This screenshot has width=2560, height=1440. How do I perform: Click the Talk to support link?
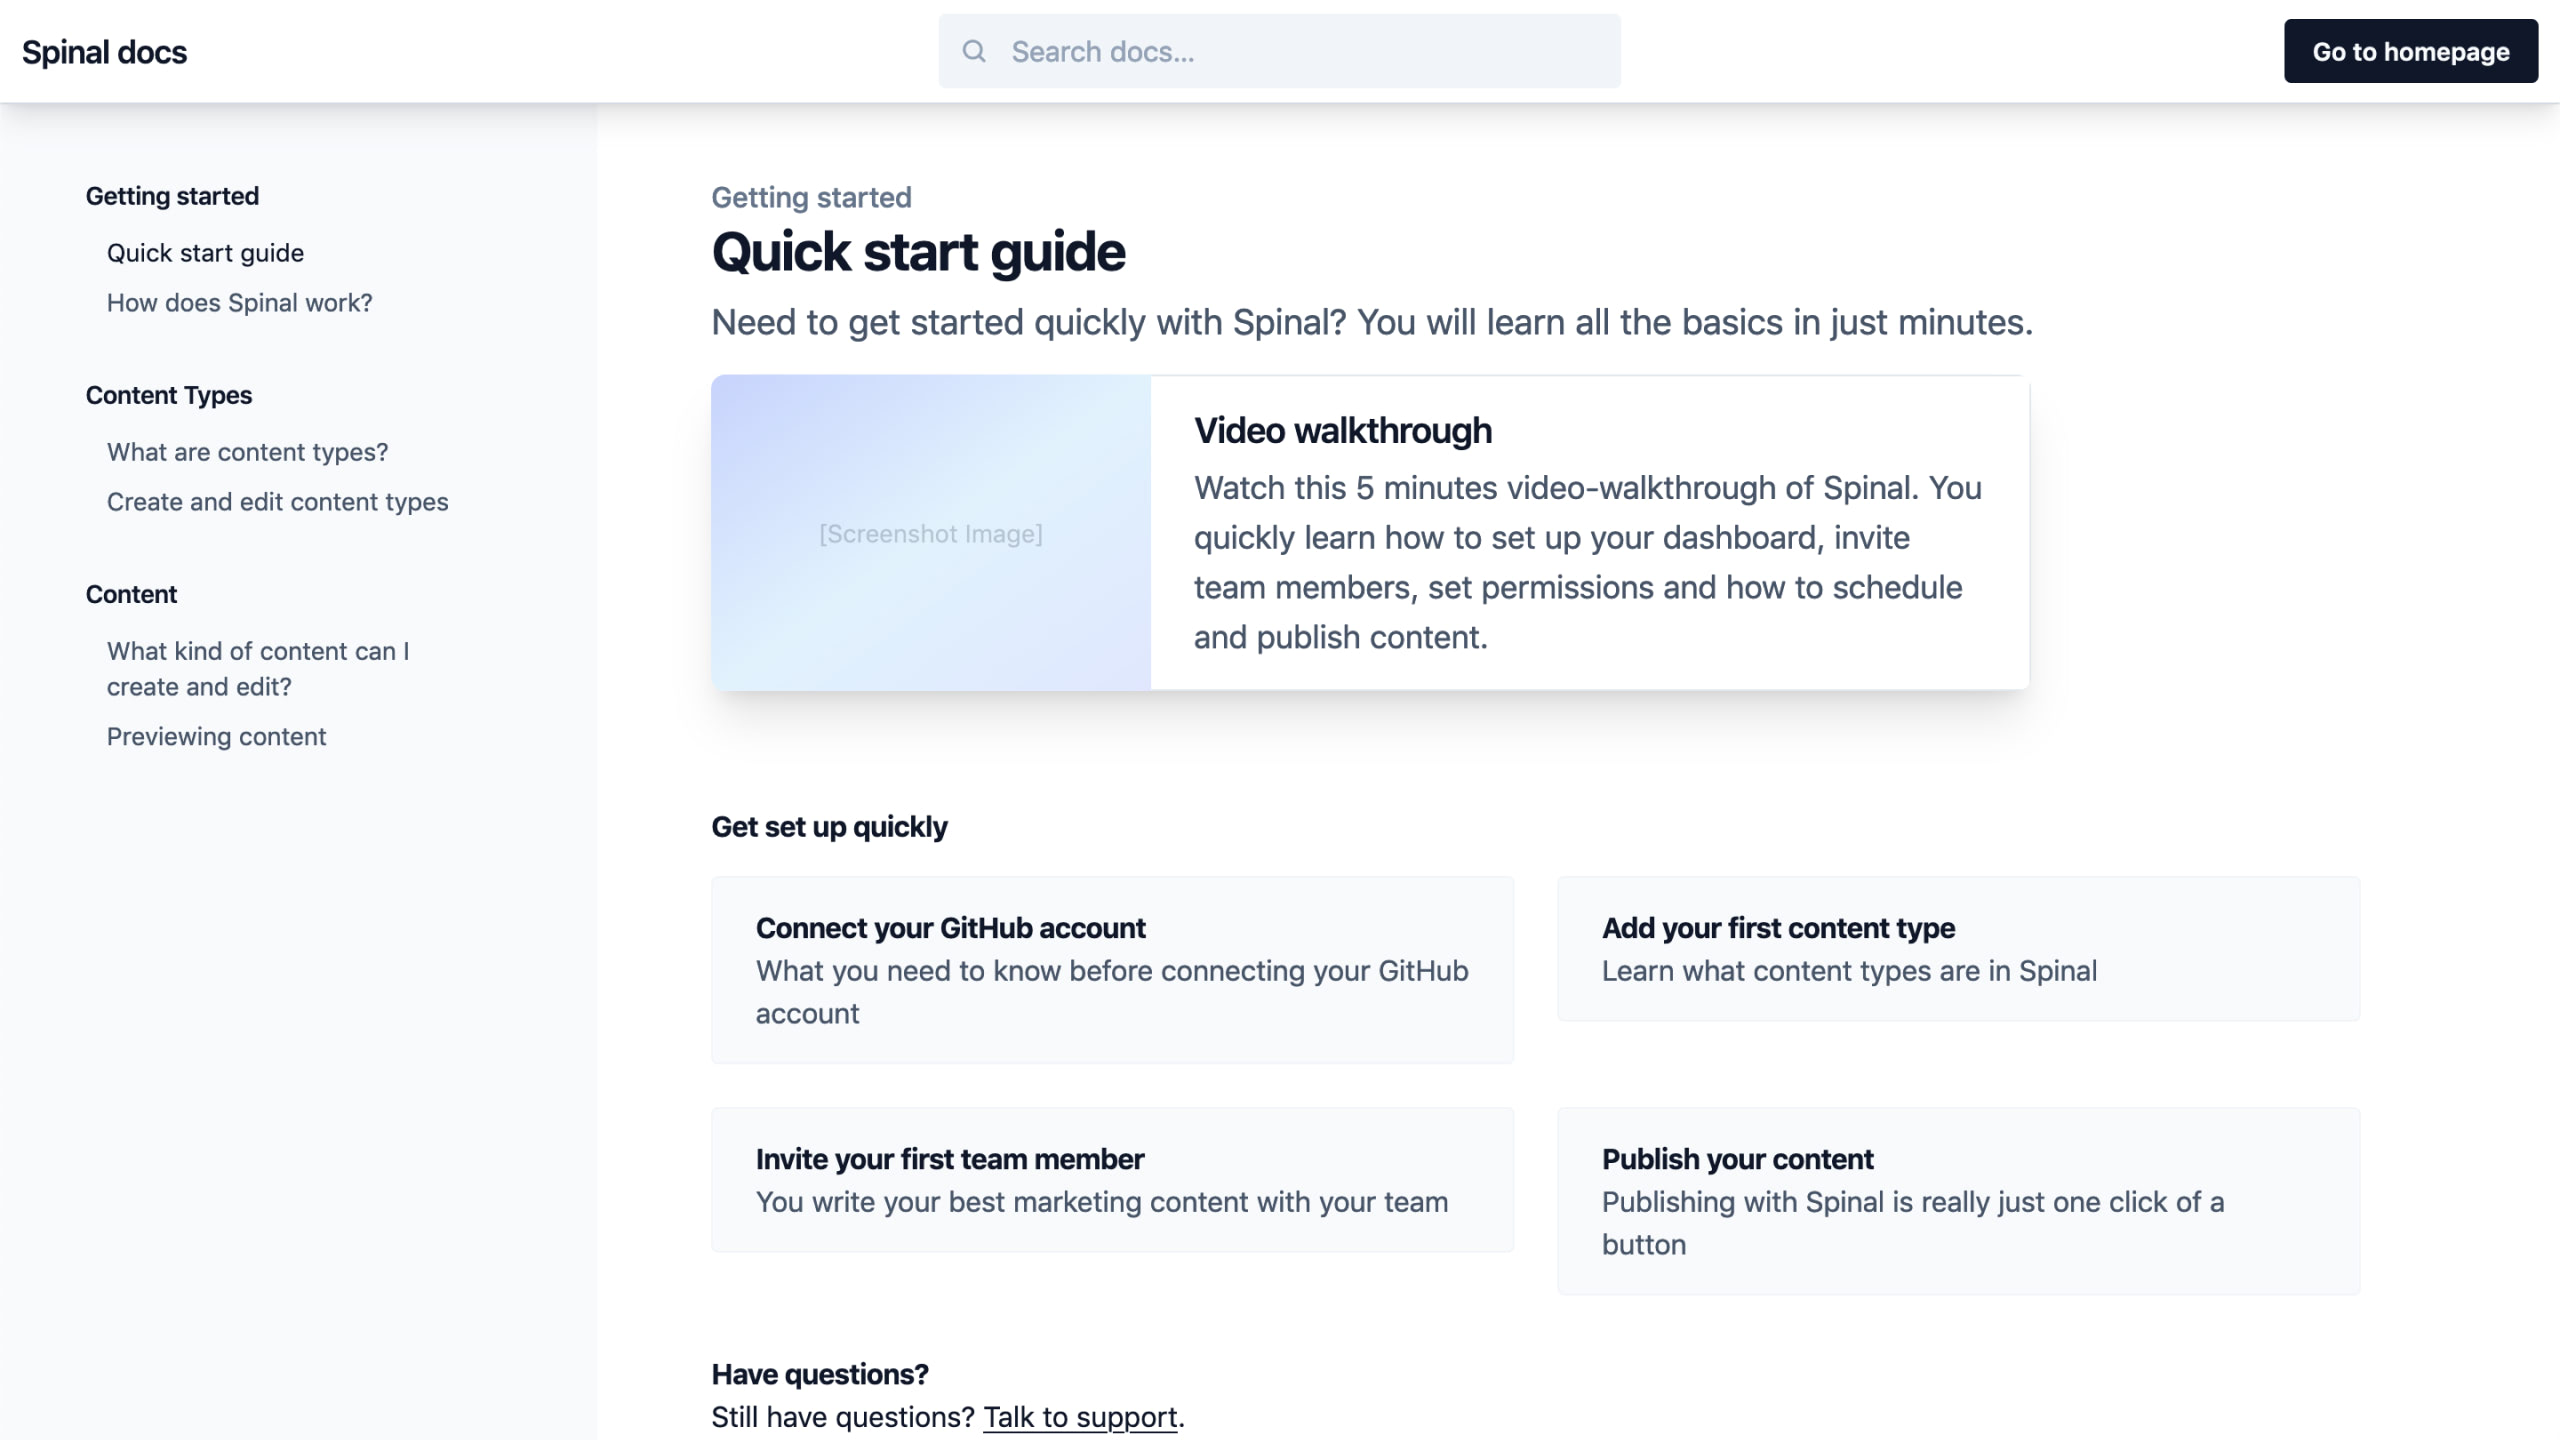pos(1080,1417)
